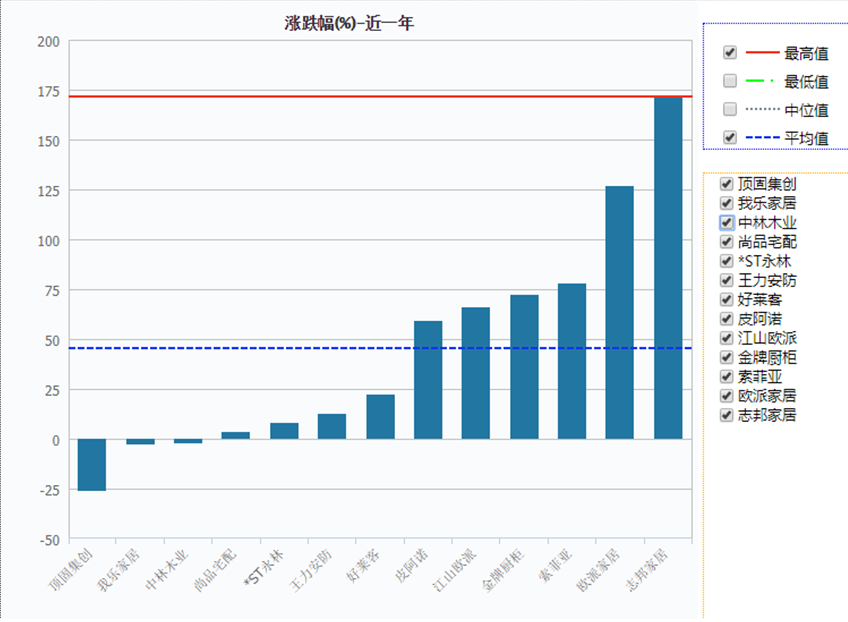Enable the 最低值 checkbox
This screenshot has width=848, height=622.
[730, 81]
